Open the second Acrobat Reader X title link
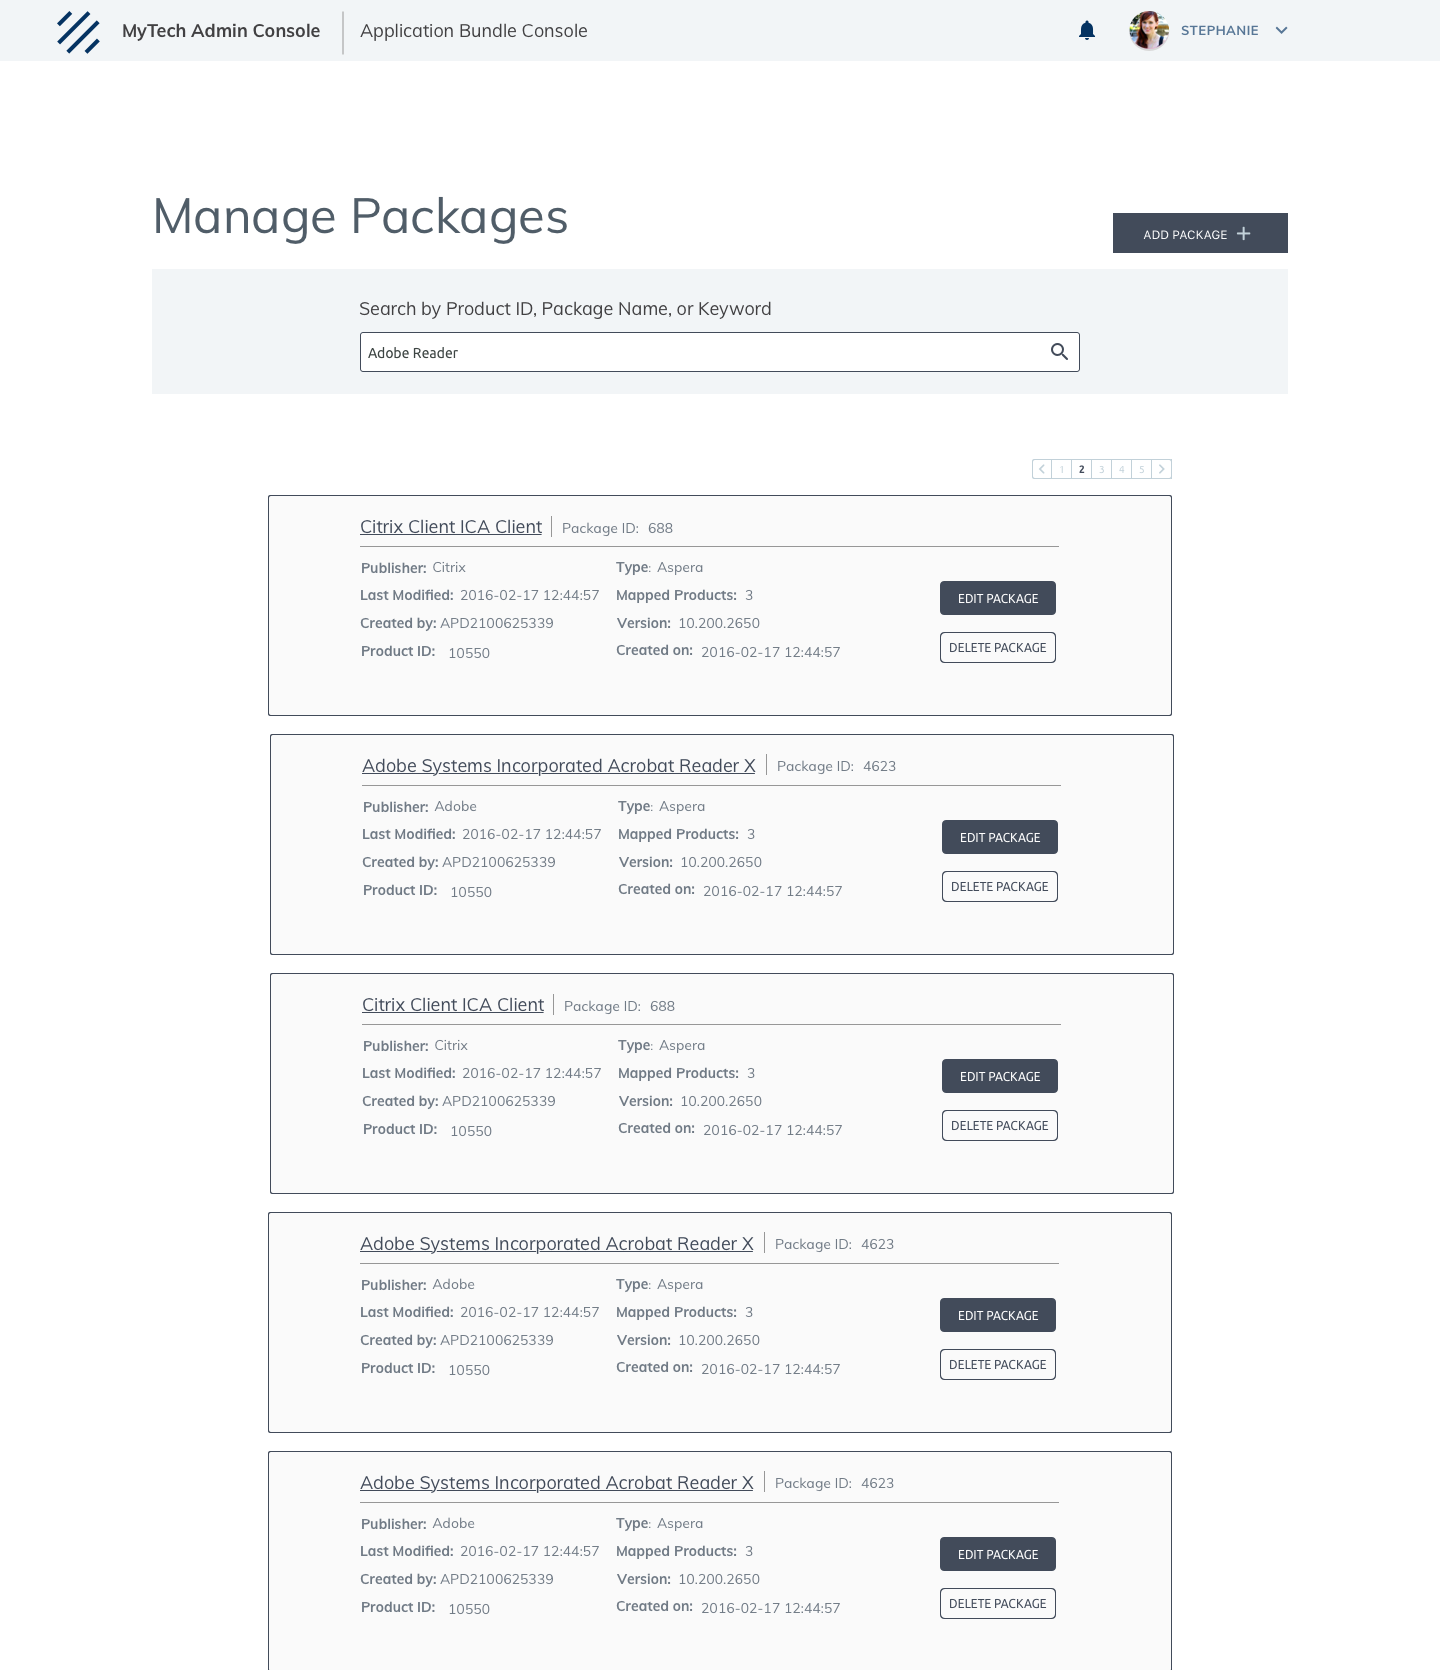Viewport: 1440px width, 1670px height. (557, 1244)
